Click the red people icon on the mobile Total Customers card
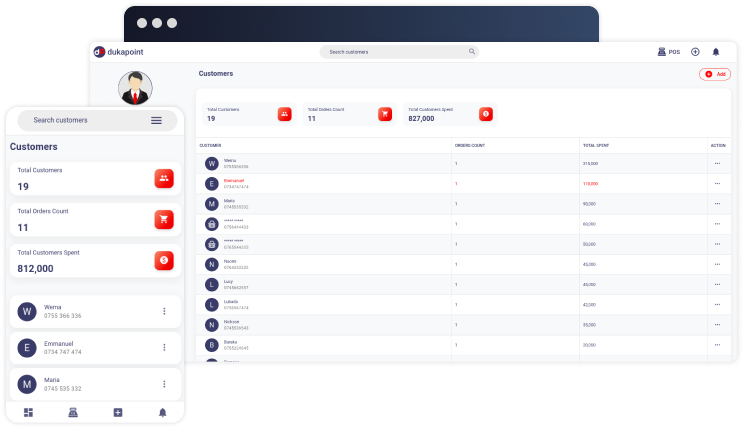Viewport: 744px width, 428px height. tap(164, 178)
